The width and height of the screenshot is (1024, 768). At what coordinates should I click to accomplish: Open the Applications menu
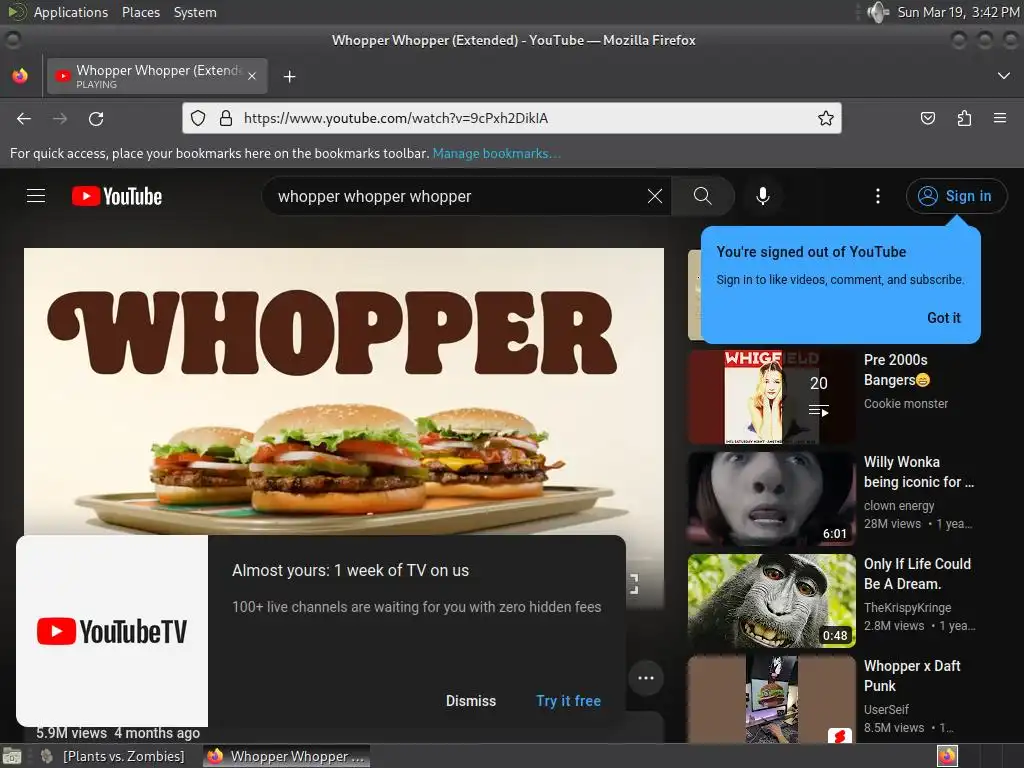[71, 12]
